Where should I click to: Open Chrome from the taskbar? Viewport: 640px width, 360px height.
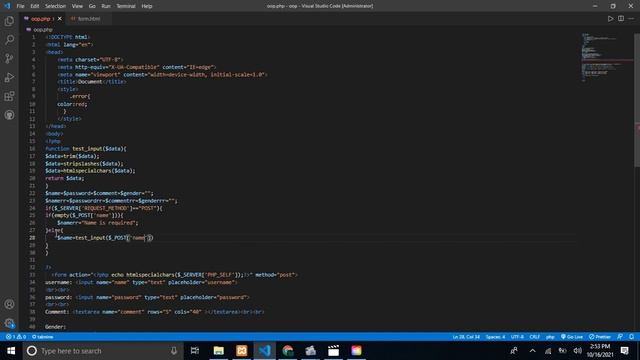click(x=288, y=351)
